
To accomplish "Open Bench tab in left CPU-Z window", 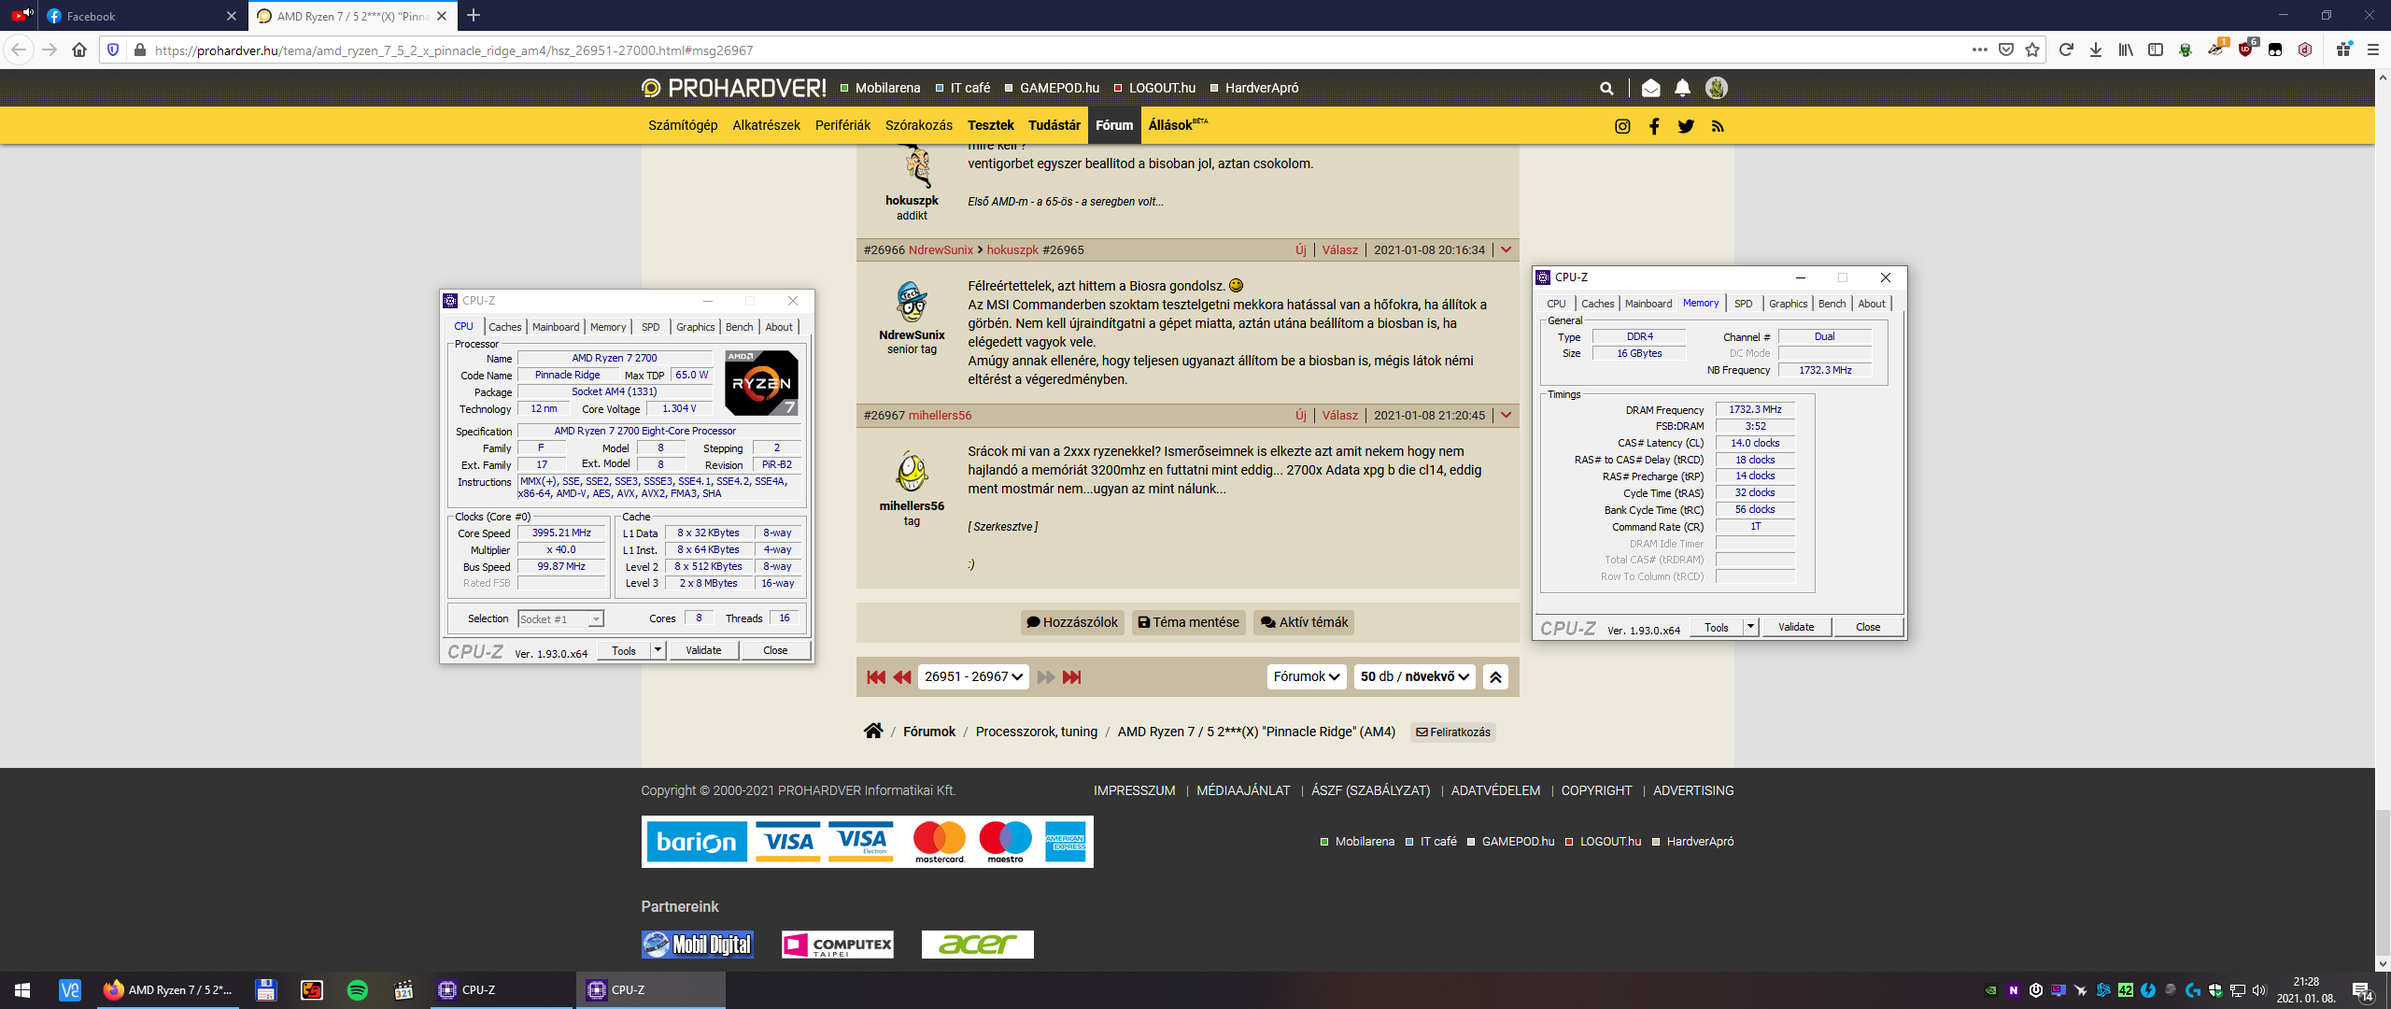I will [x=739, y=327].
